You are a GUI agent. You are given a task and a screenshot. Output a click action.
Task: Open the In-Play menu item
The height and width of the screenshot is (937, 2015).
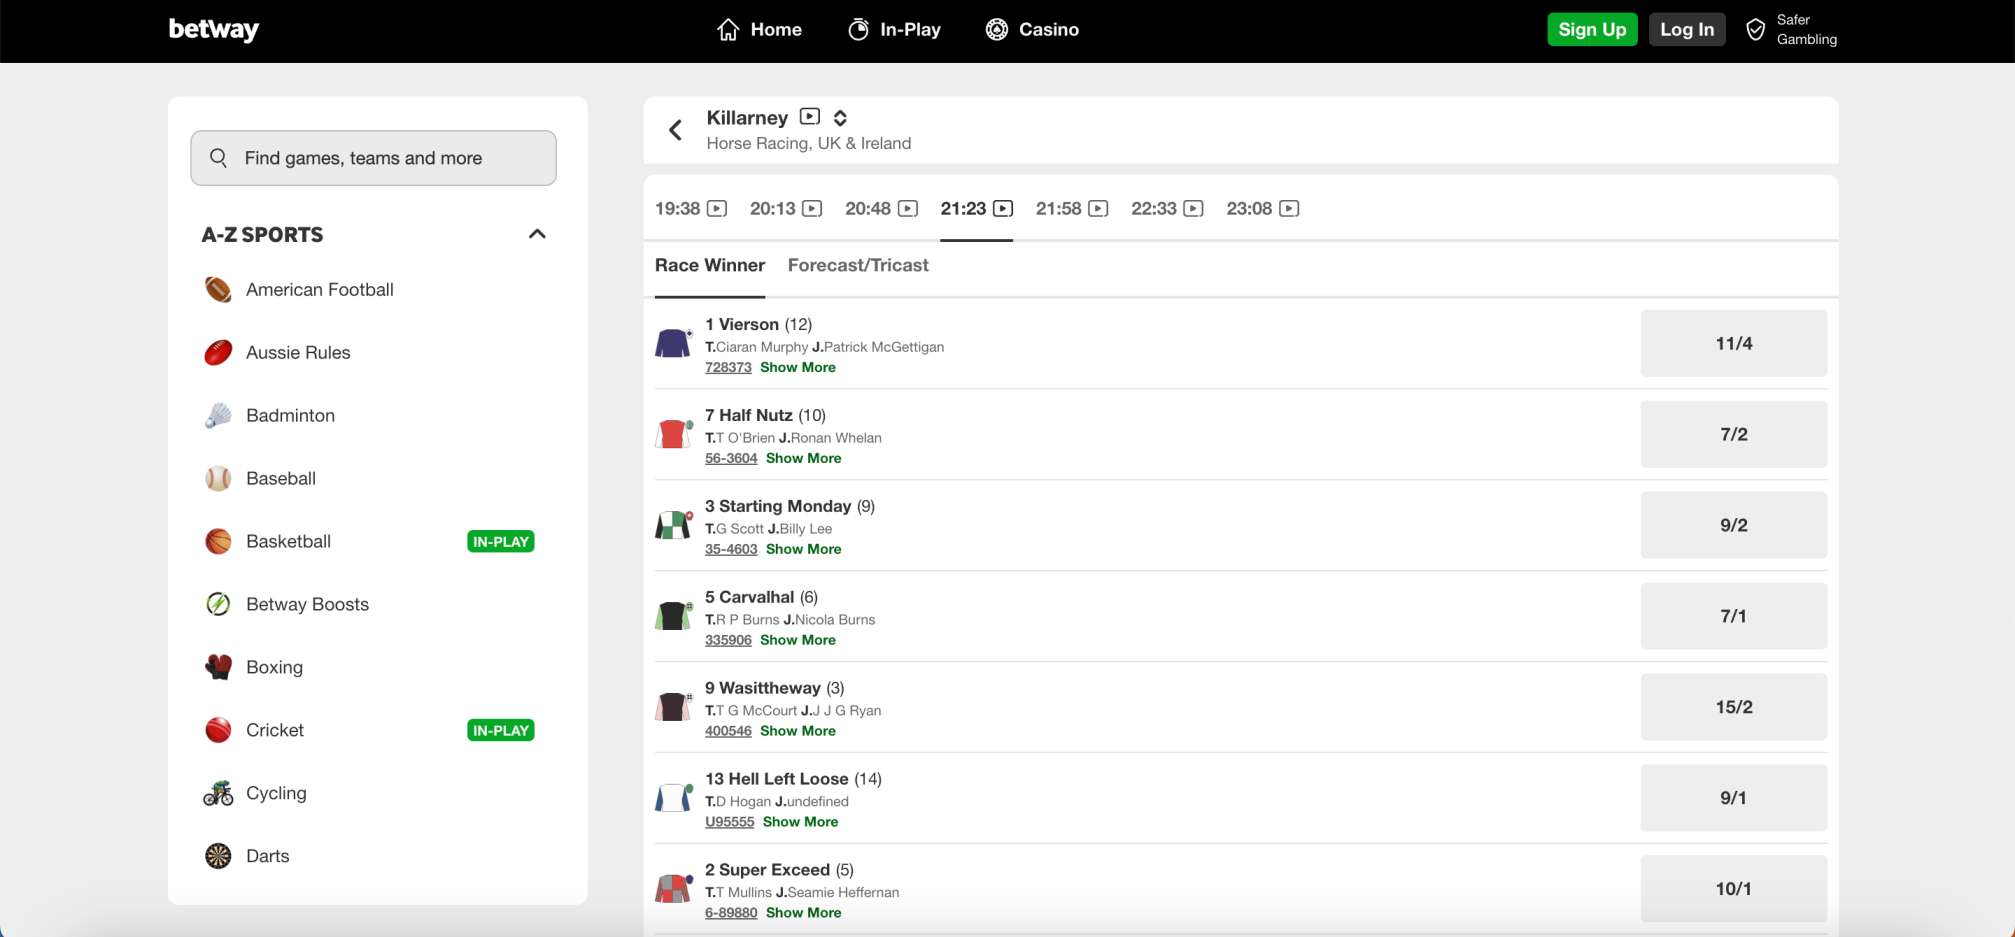coord(894,30)
